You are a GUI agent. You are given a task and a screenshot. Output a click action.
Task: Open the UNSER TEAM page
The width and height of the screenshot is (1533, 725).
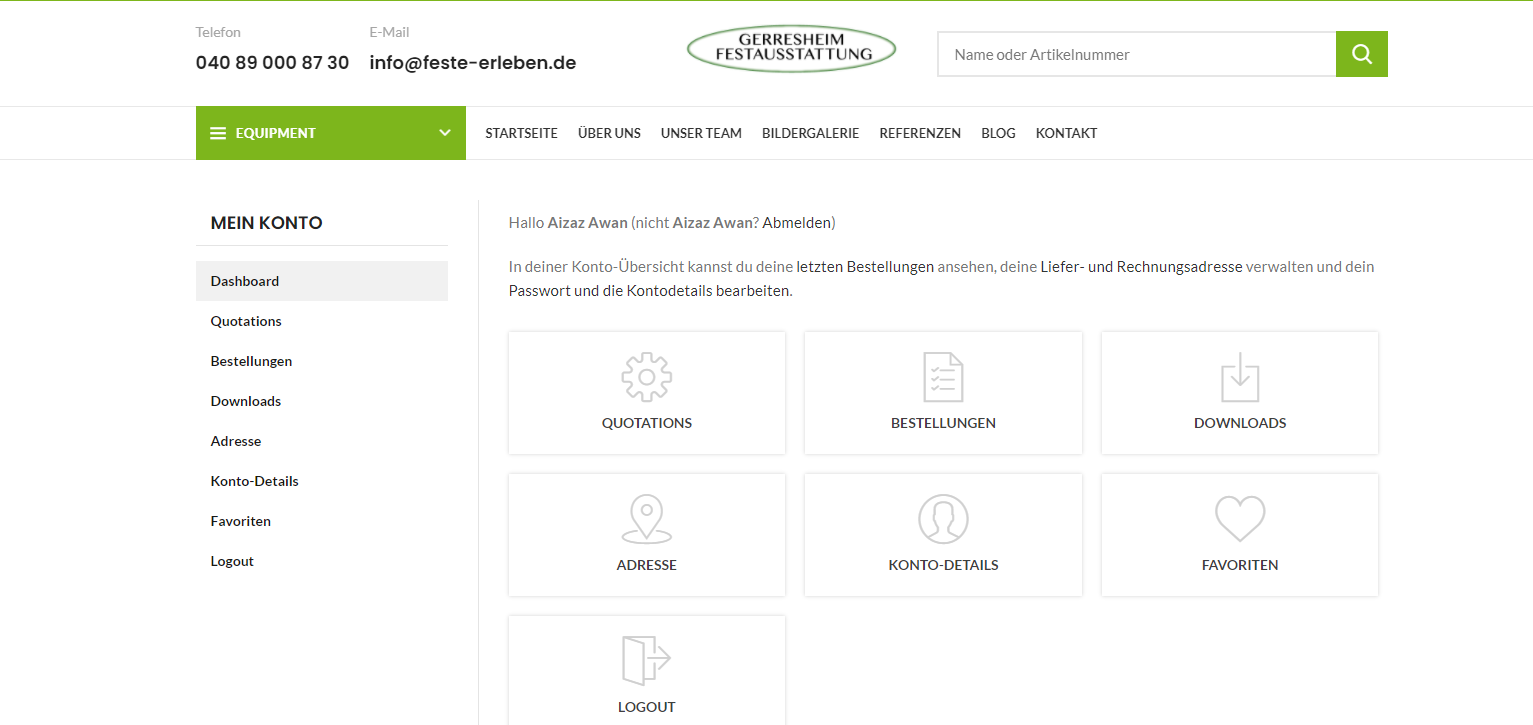tap(701, 133)
